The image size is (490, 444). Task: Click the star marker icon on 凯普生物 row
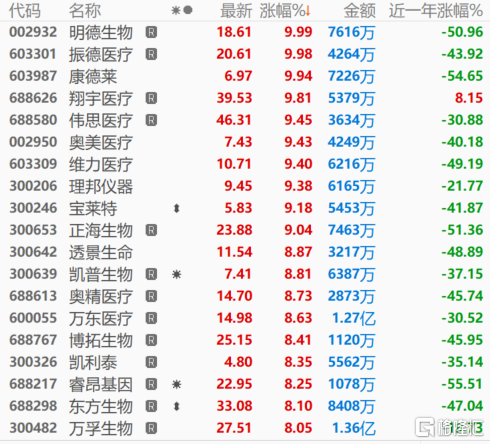[177, 275]
